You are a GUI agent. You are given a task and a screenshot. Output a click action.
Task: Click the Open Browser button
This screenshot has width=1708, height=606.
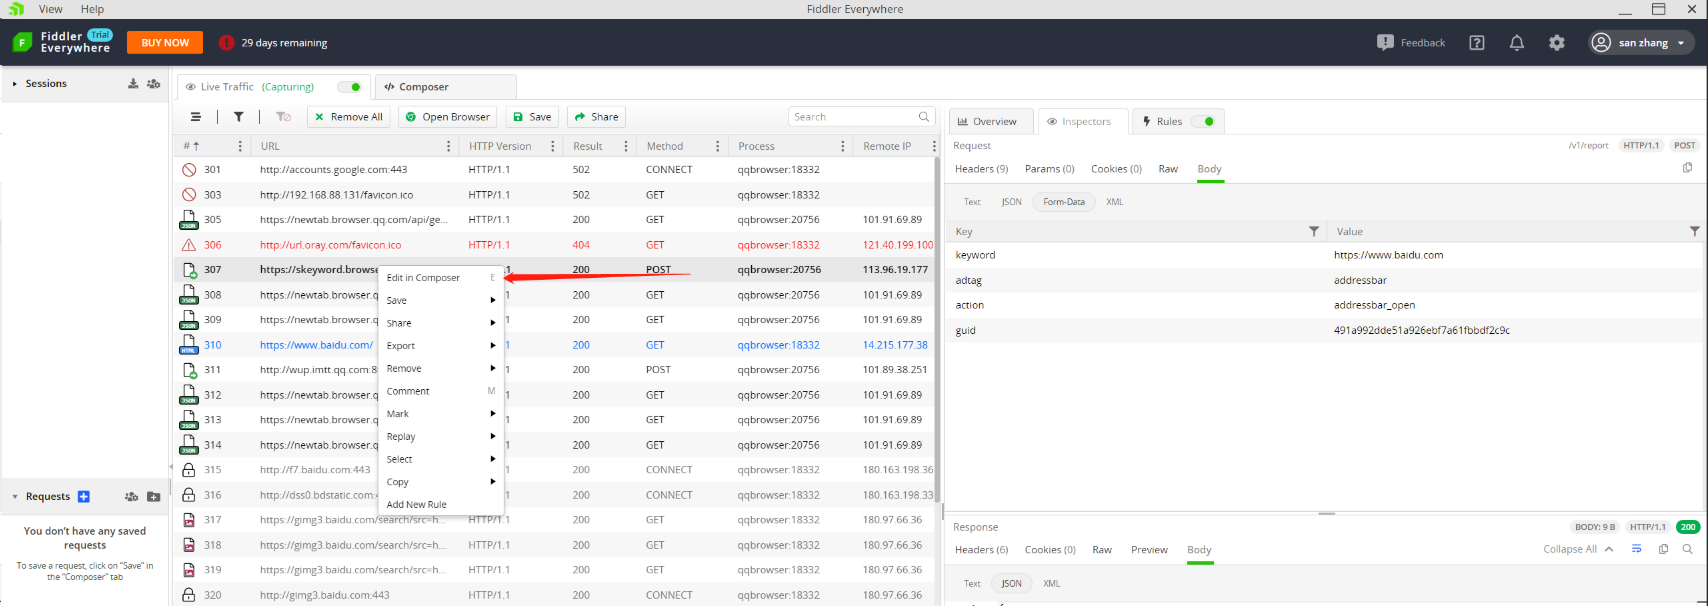447,117
